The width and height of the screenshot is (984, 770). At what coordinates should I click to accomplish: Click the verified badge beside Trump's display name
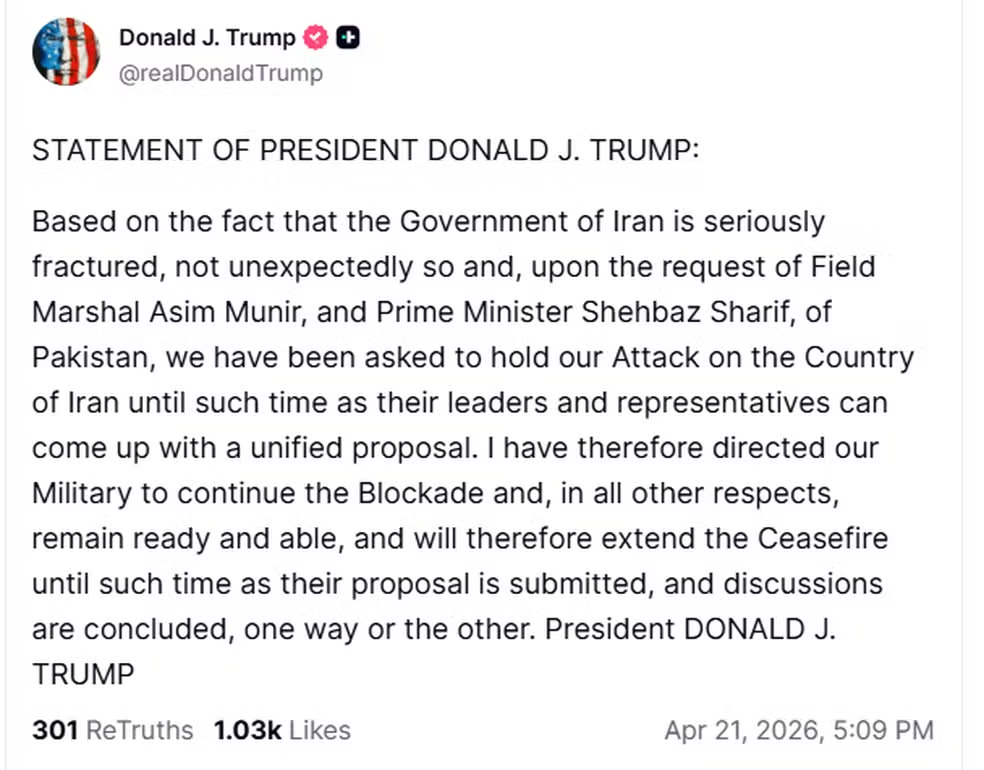[315, 37]
